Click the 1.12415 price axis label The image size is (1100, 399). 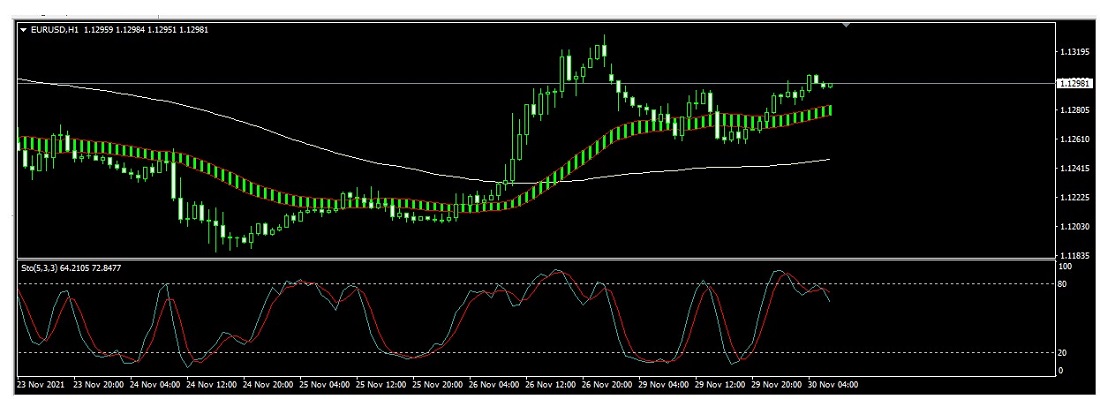(x=1074, y=168)
